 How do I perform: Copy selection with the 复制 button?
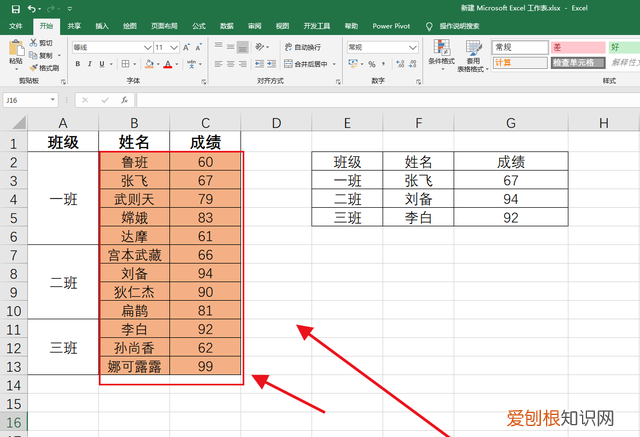[41, 55]
